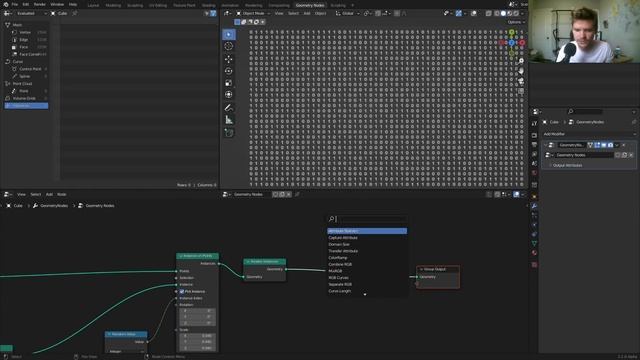Choose Curve Length in search results
This screenshot has width=640, height=360.
click(x=367, y=291)
